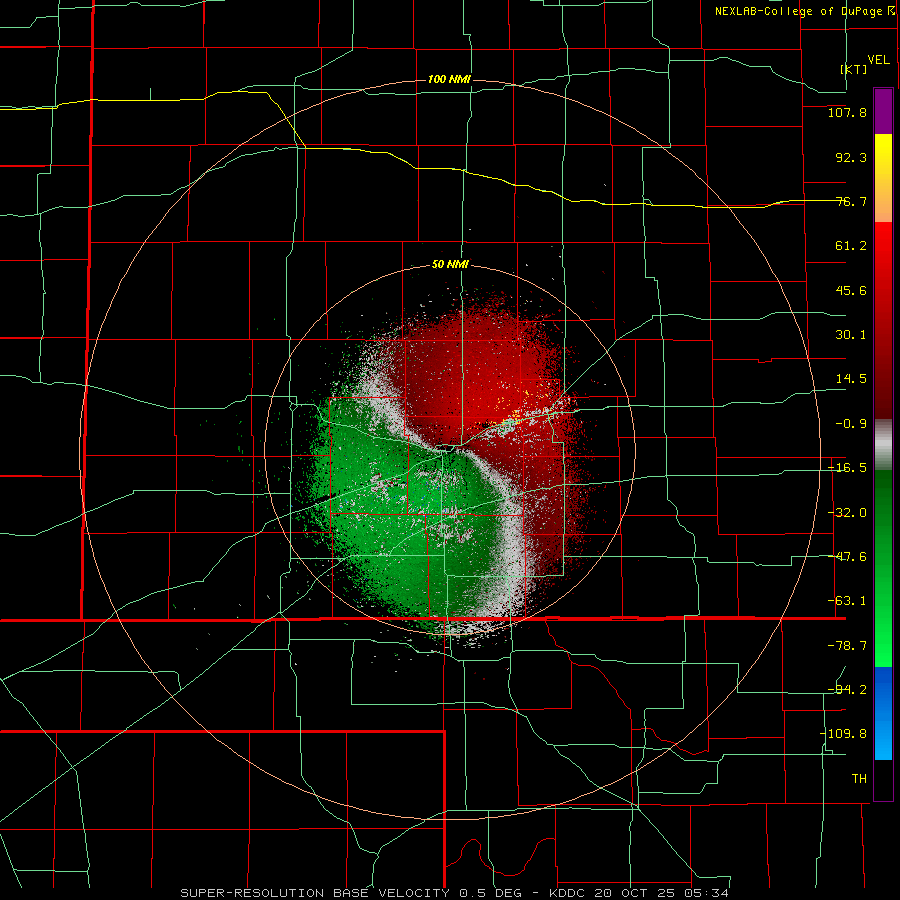Click the -47.6 velocity legend value

tap(847, 557)
